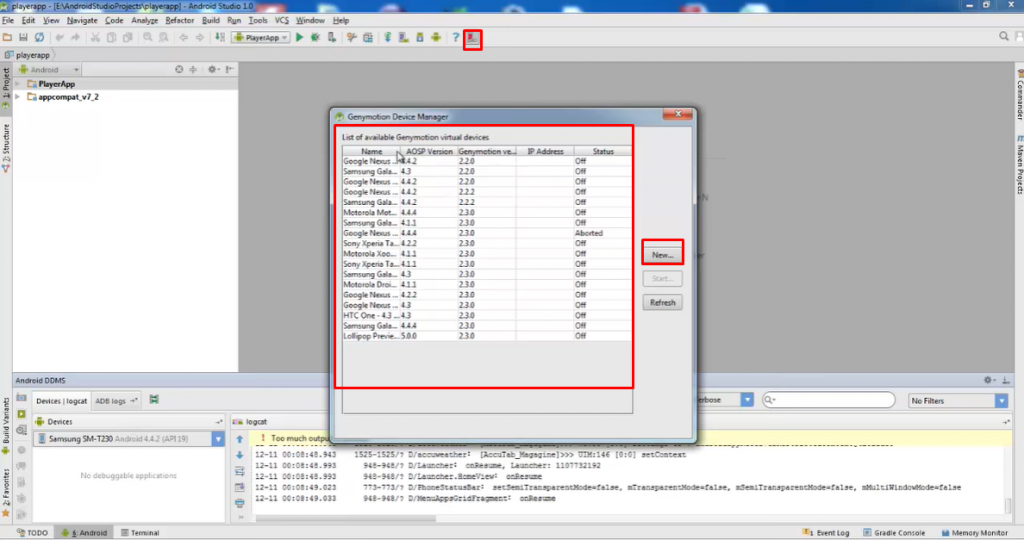
Task: Click the screen capture camera icon in DDMS
Action: [x=22, y=398]
